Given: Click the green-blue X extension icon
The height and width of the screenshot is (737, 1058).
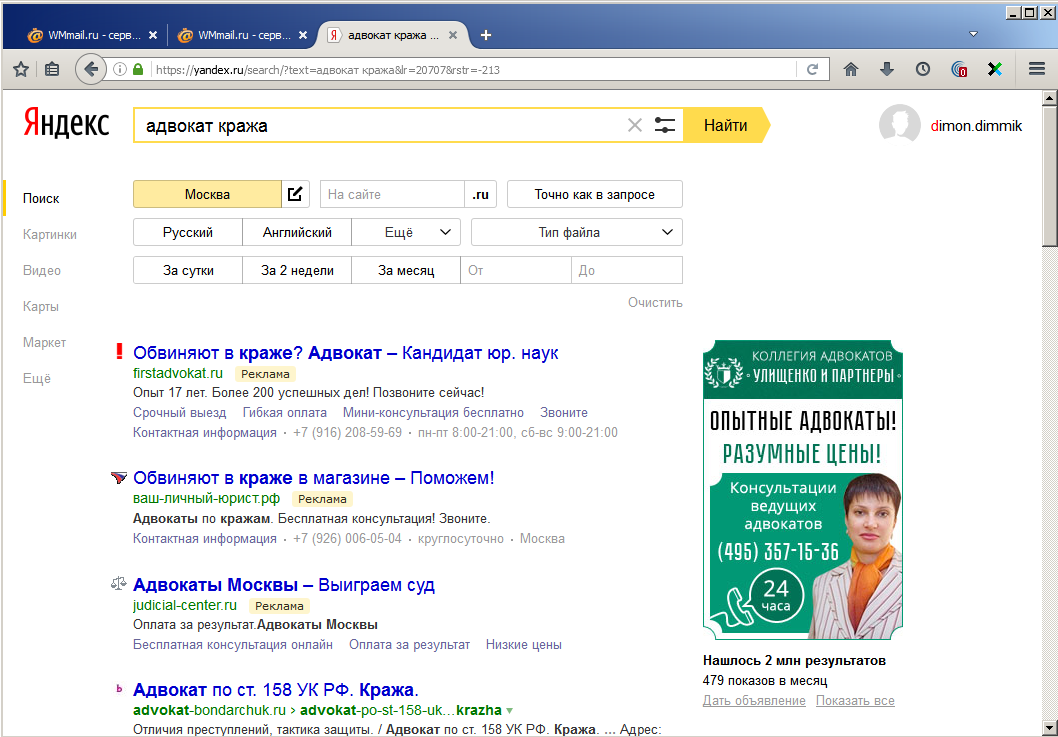Looking at the screenshot, I should [995, 69].
